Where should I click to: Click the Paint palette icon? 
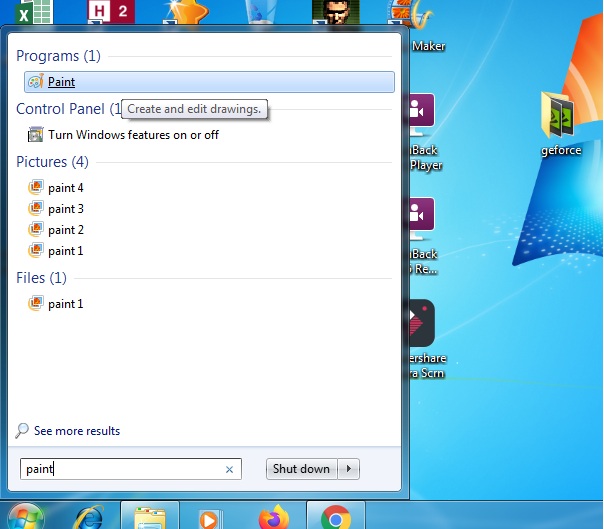(36, 81)
